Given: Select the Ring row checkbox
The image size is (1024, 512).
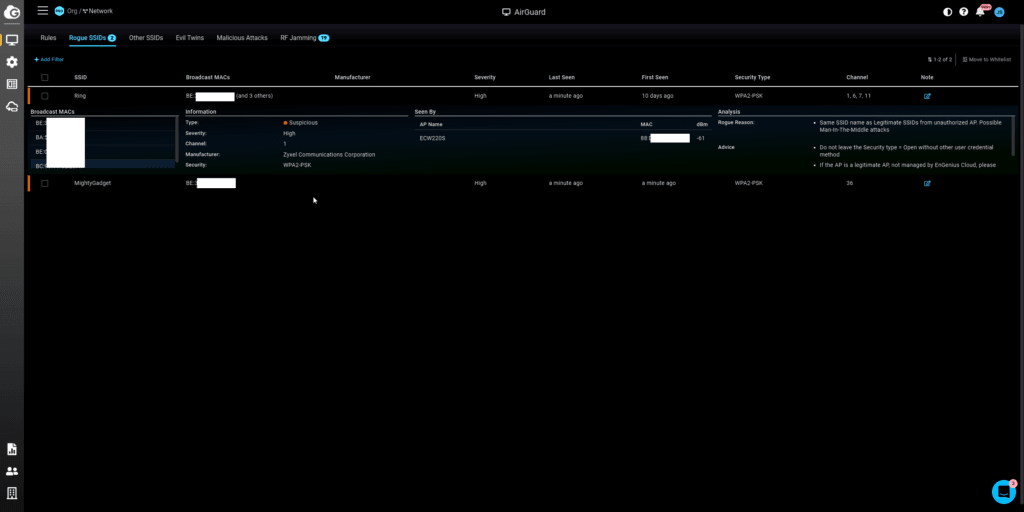Looking at the screenshot, I should (45, 96).
